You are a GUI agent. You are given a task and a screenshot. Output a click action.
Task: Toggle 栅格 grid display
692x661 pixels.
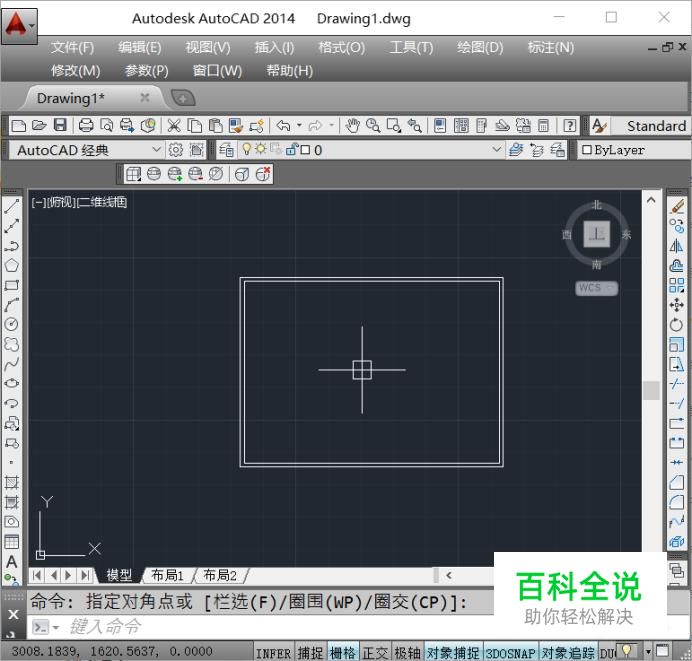click(x=343, y=652)
